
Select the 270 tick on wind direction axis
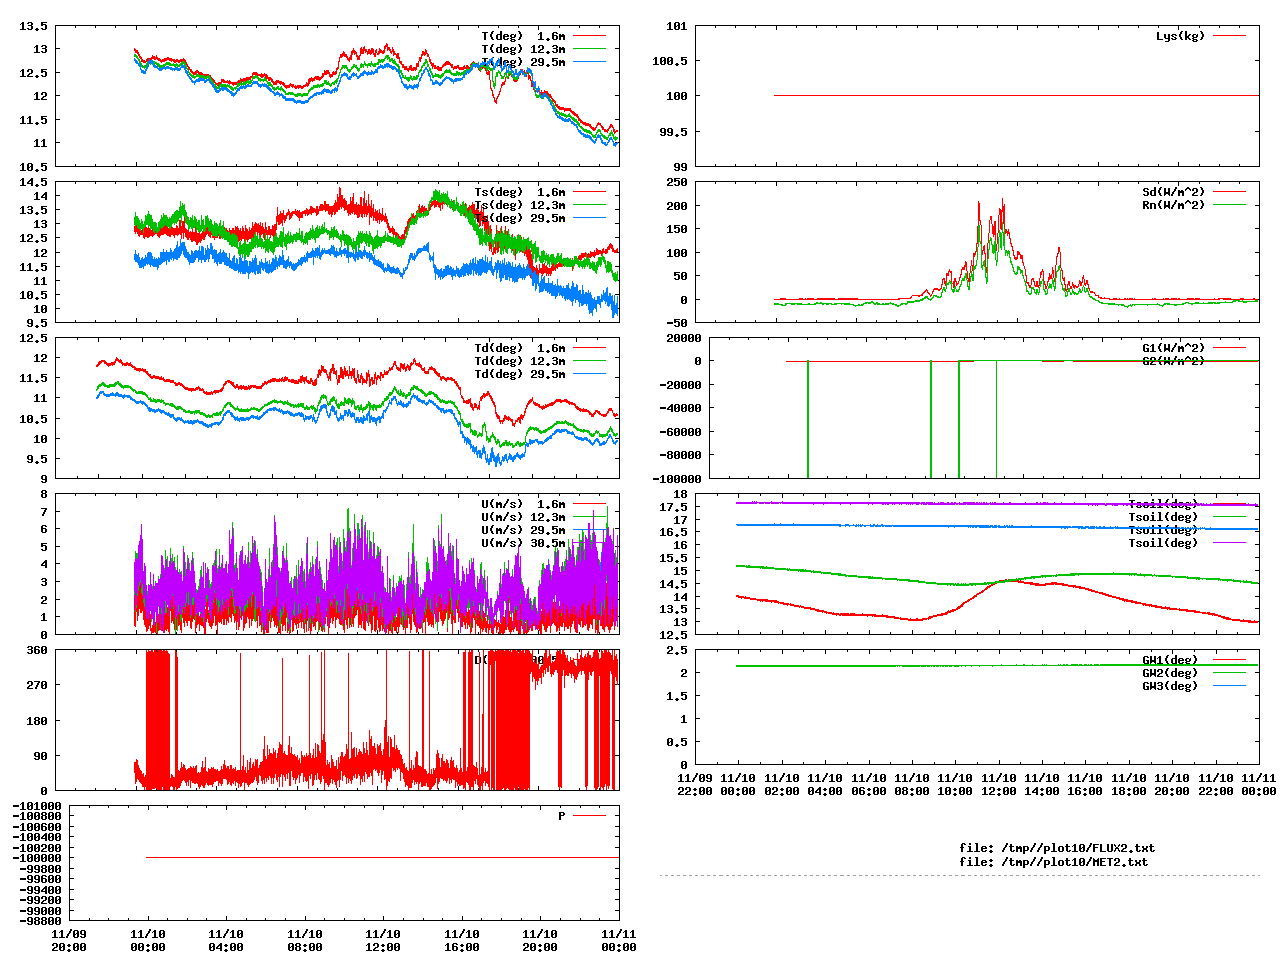[x=37, y=685]
